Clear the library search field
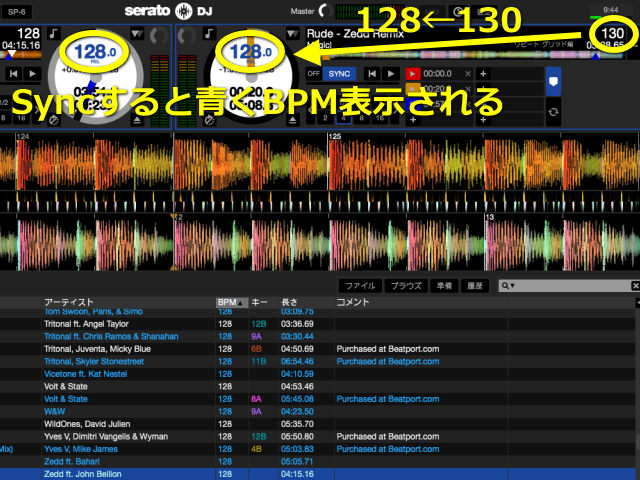This screenshot has width=640, height=480. click(x=635, y=286)
